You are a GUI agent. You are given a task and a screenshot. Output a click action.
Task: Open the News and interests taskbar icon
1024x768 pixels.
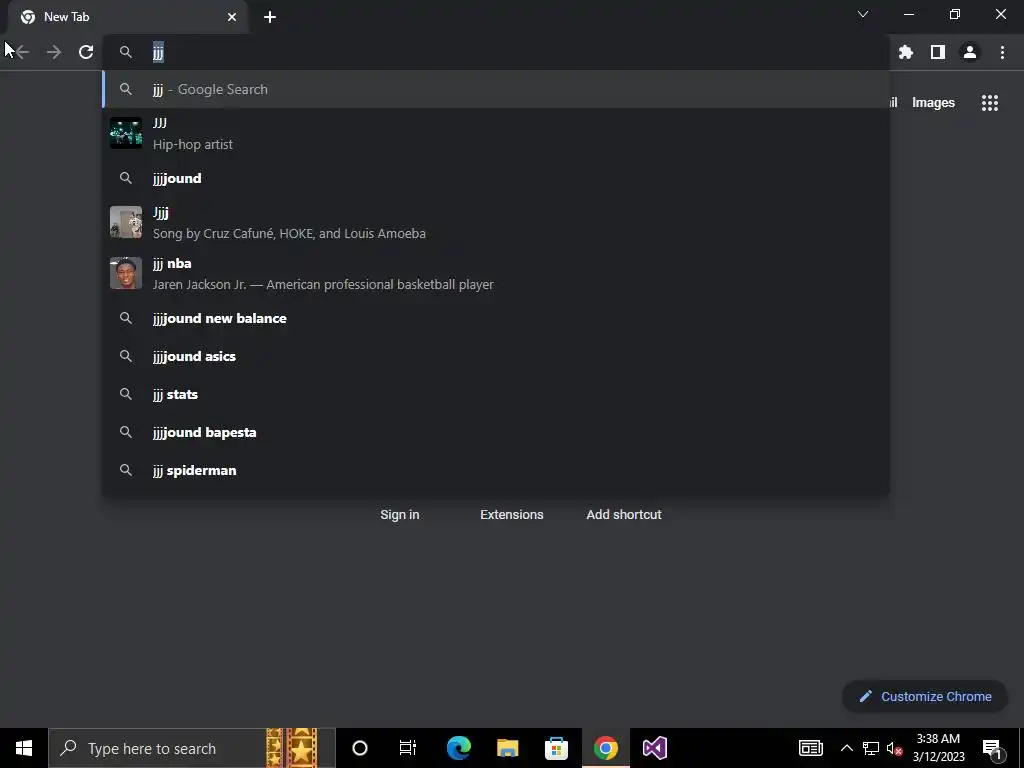tap(810, 748)
